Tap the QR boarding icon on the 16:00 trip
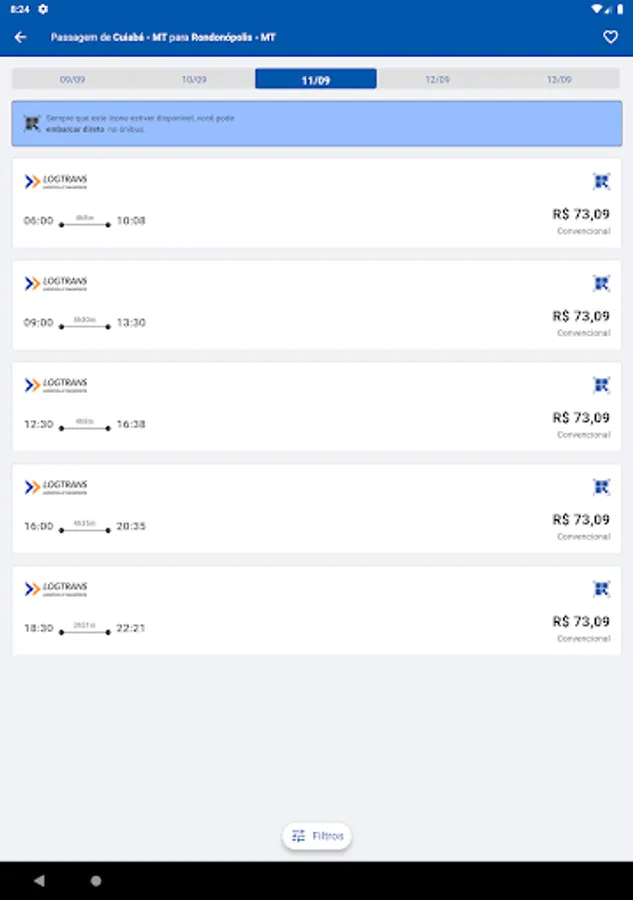This screenshot has height=900, width=633. [601, 486]
